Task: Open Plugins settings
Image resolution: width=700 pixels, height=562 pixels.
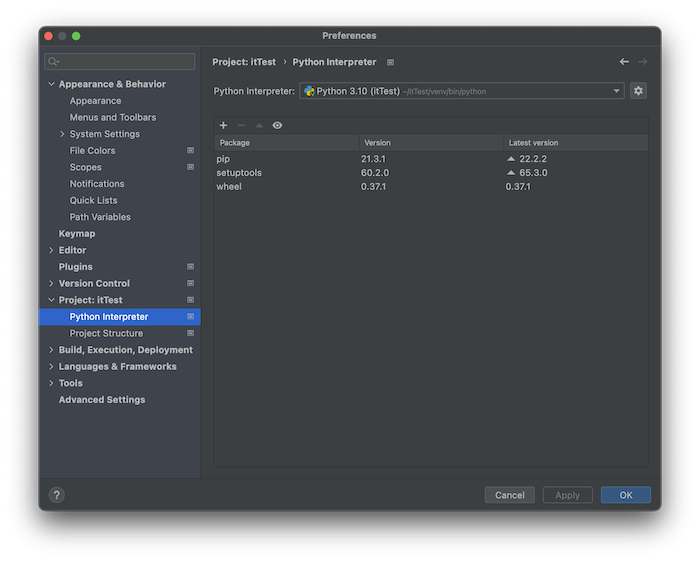Action: tap(75, 267)
